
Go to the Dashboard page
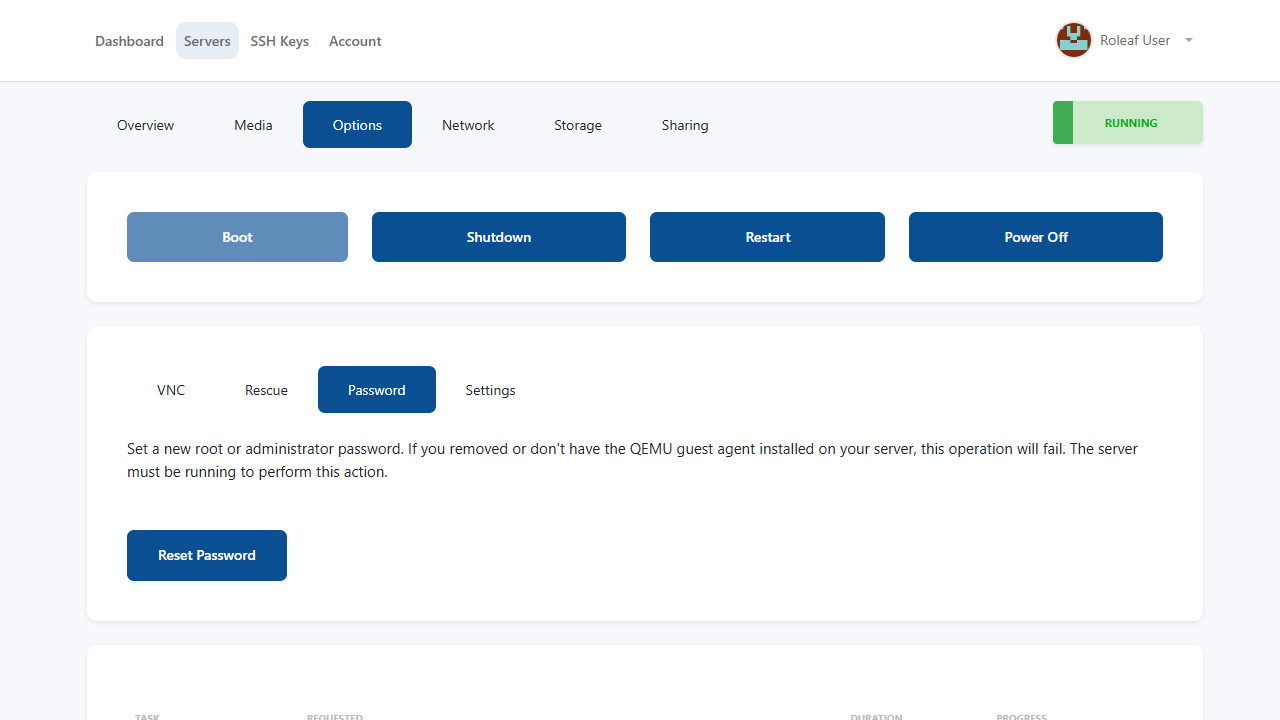pyautogui.click(x=129, y=41)
